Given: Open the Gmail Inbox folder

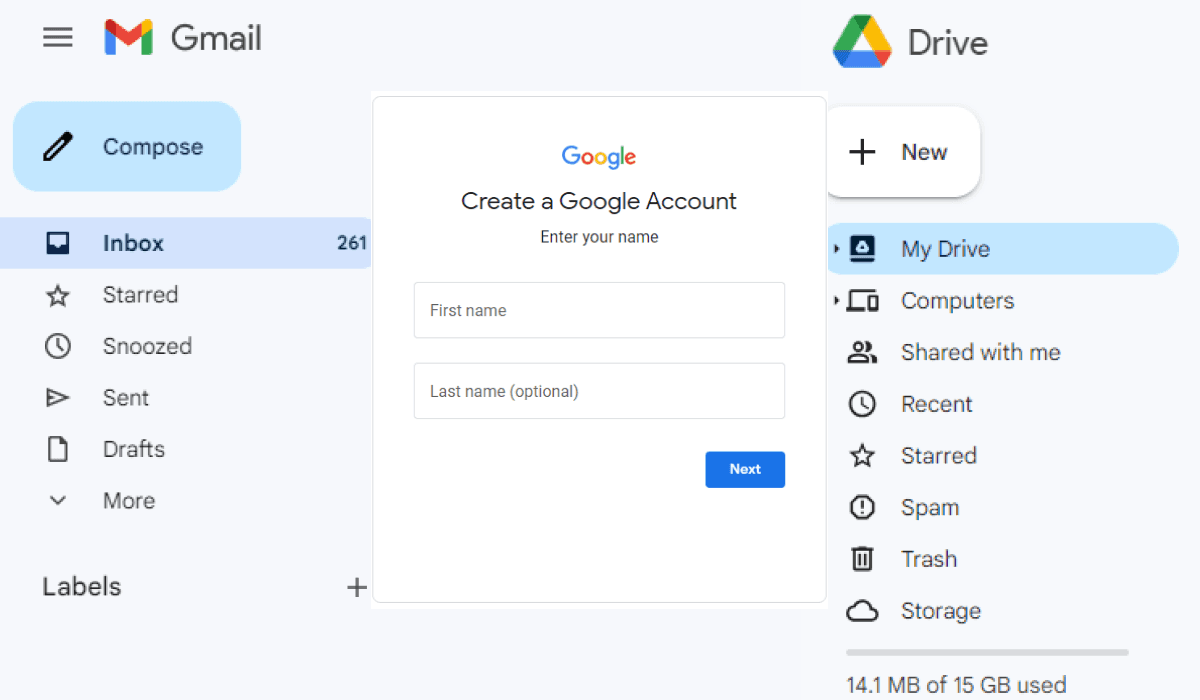Looking at the screenshot, I should click(133, 243).
